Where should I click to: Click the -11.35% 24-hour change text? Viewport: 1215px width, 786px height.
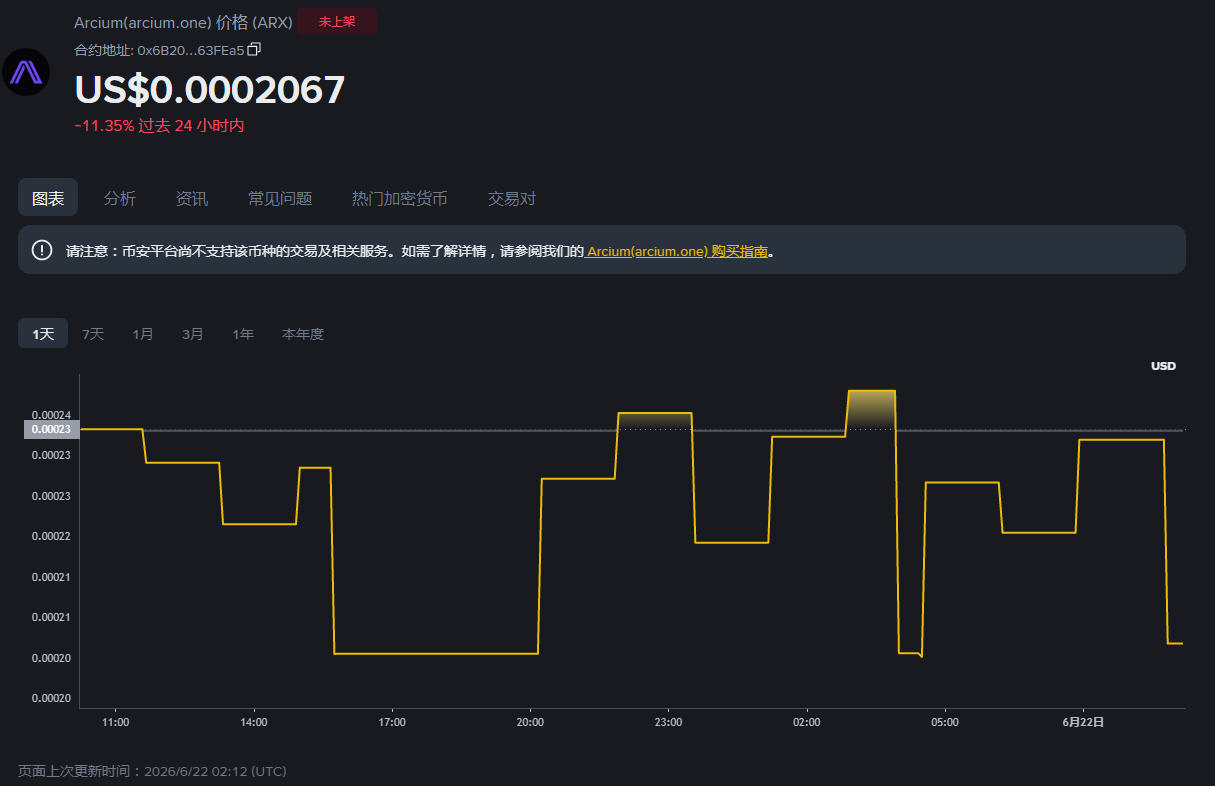pos(159,125)
